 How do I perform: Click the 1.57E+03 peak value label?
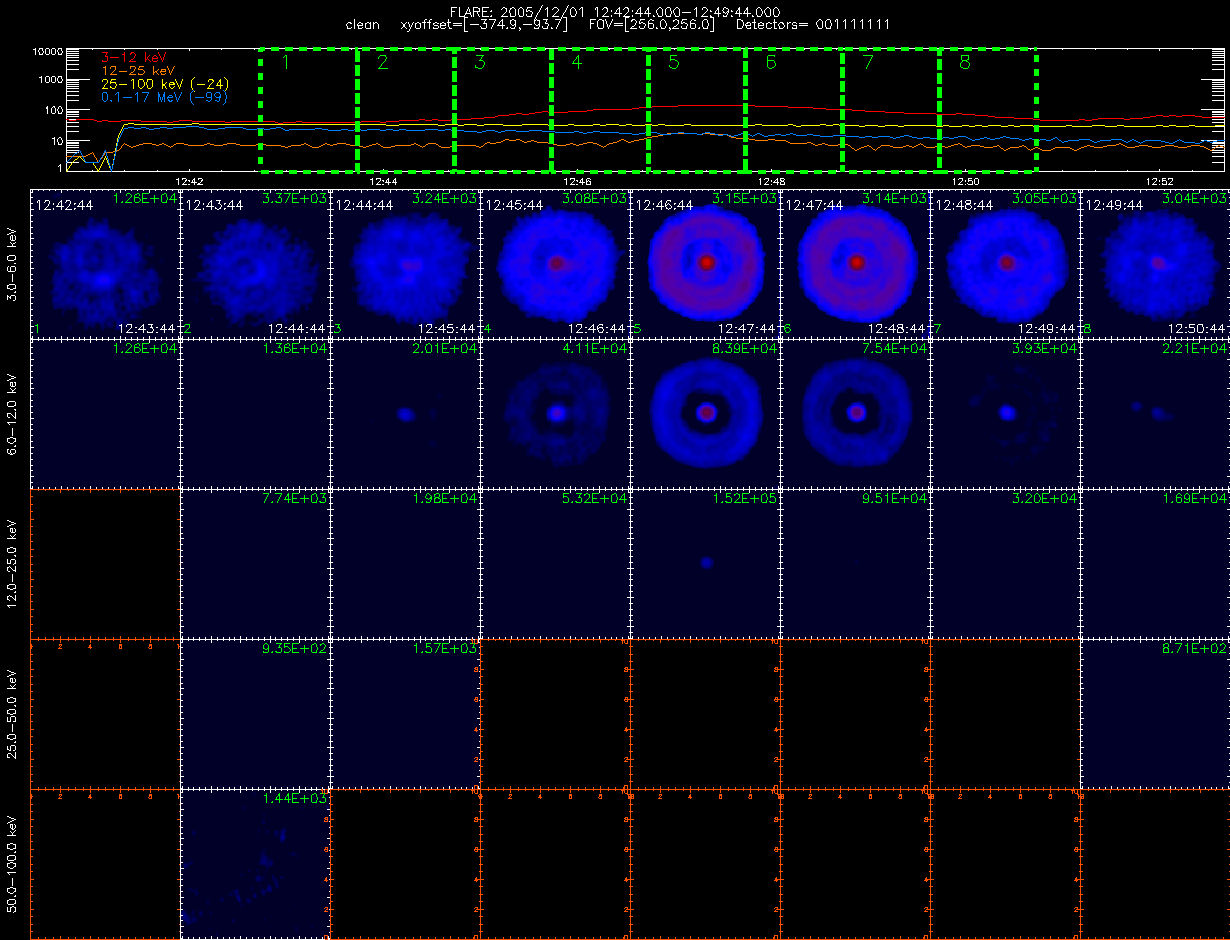coord(444,649)
